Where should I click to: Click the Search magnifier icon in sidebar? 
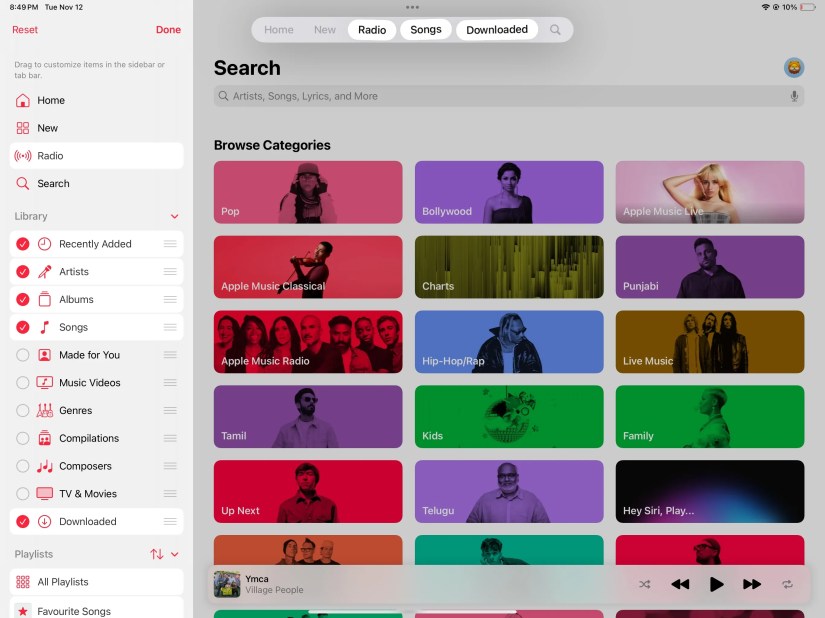(x=23, y=183)
